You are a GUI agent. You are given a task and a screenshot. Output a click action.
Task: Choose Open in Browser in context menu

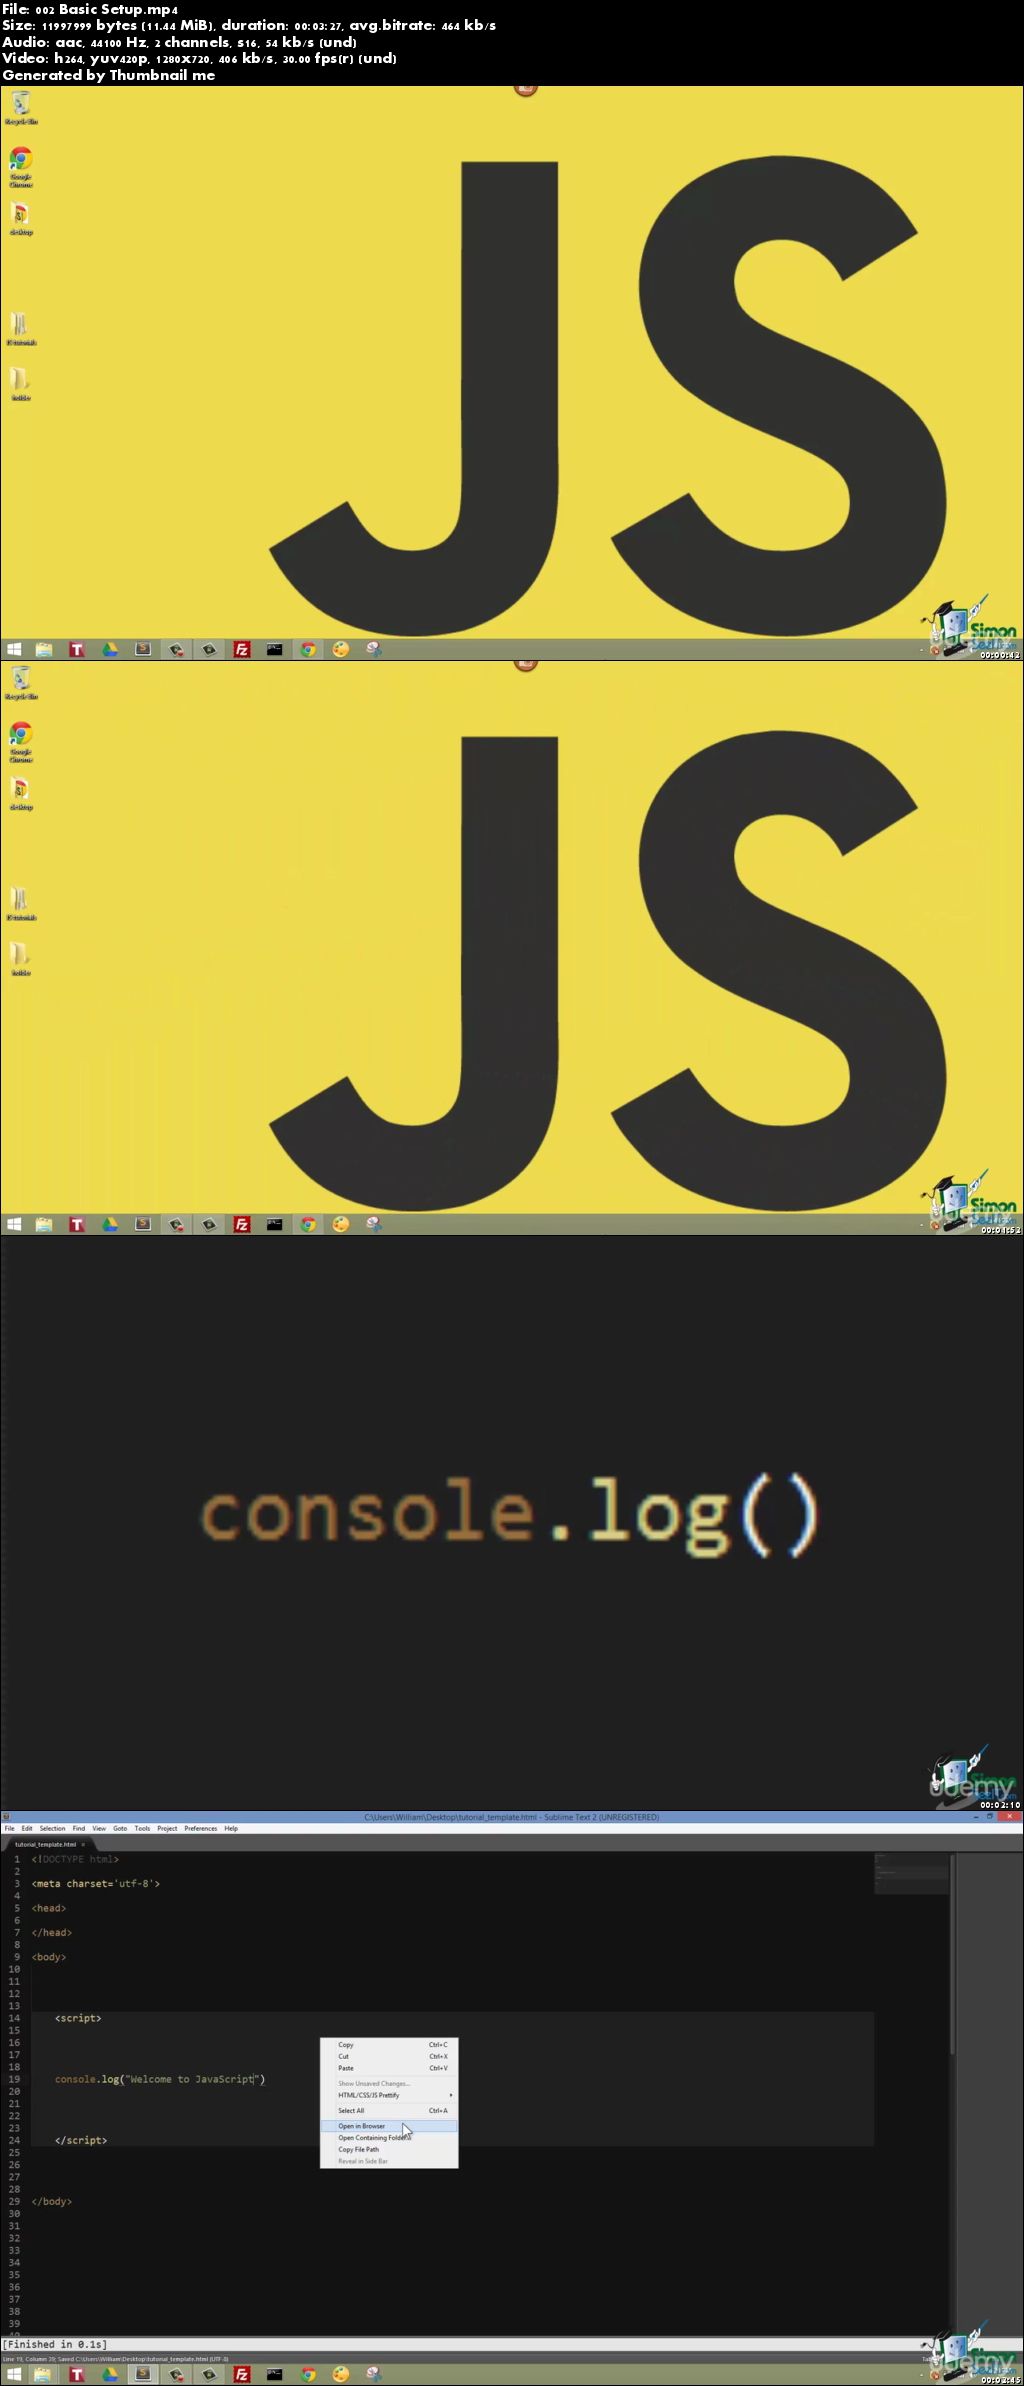point(389,2126)
